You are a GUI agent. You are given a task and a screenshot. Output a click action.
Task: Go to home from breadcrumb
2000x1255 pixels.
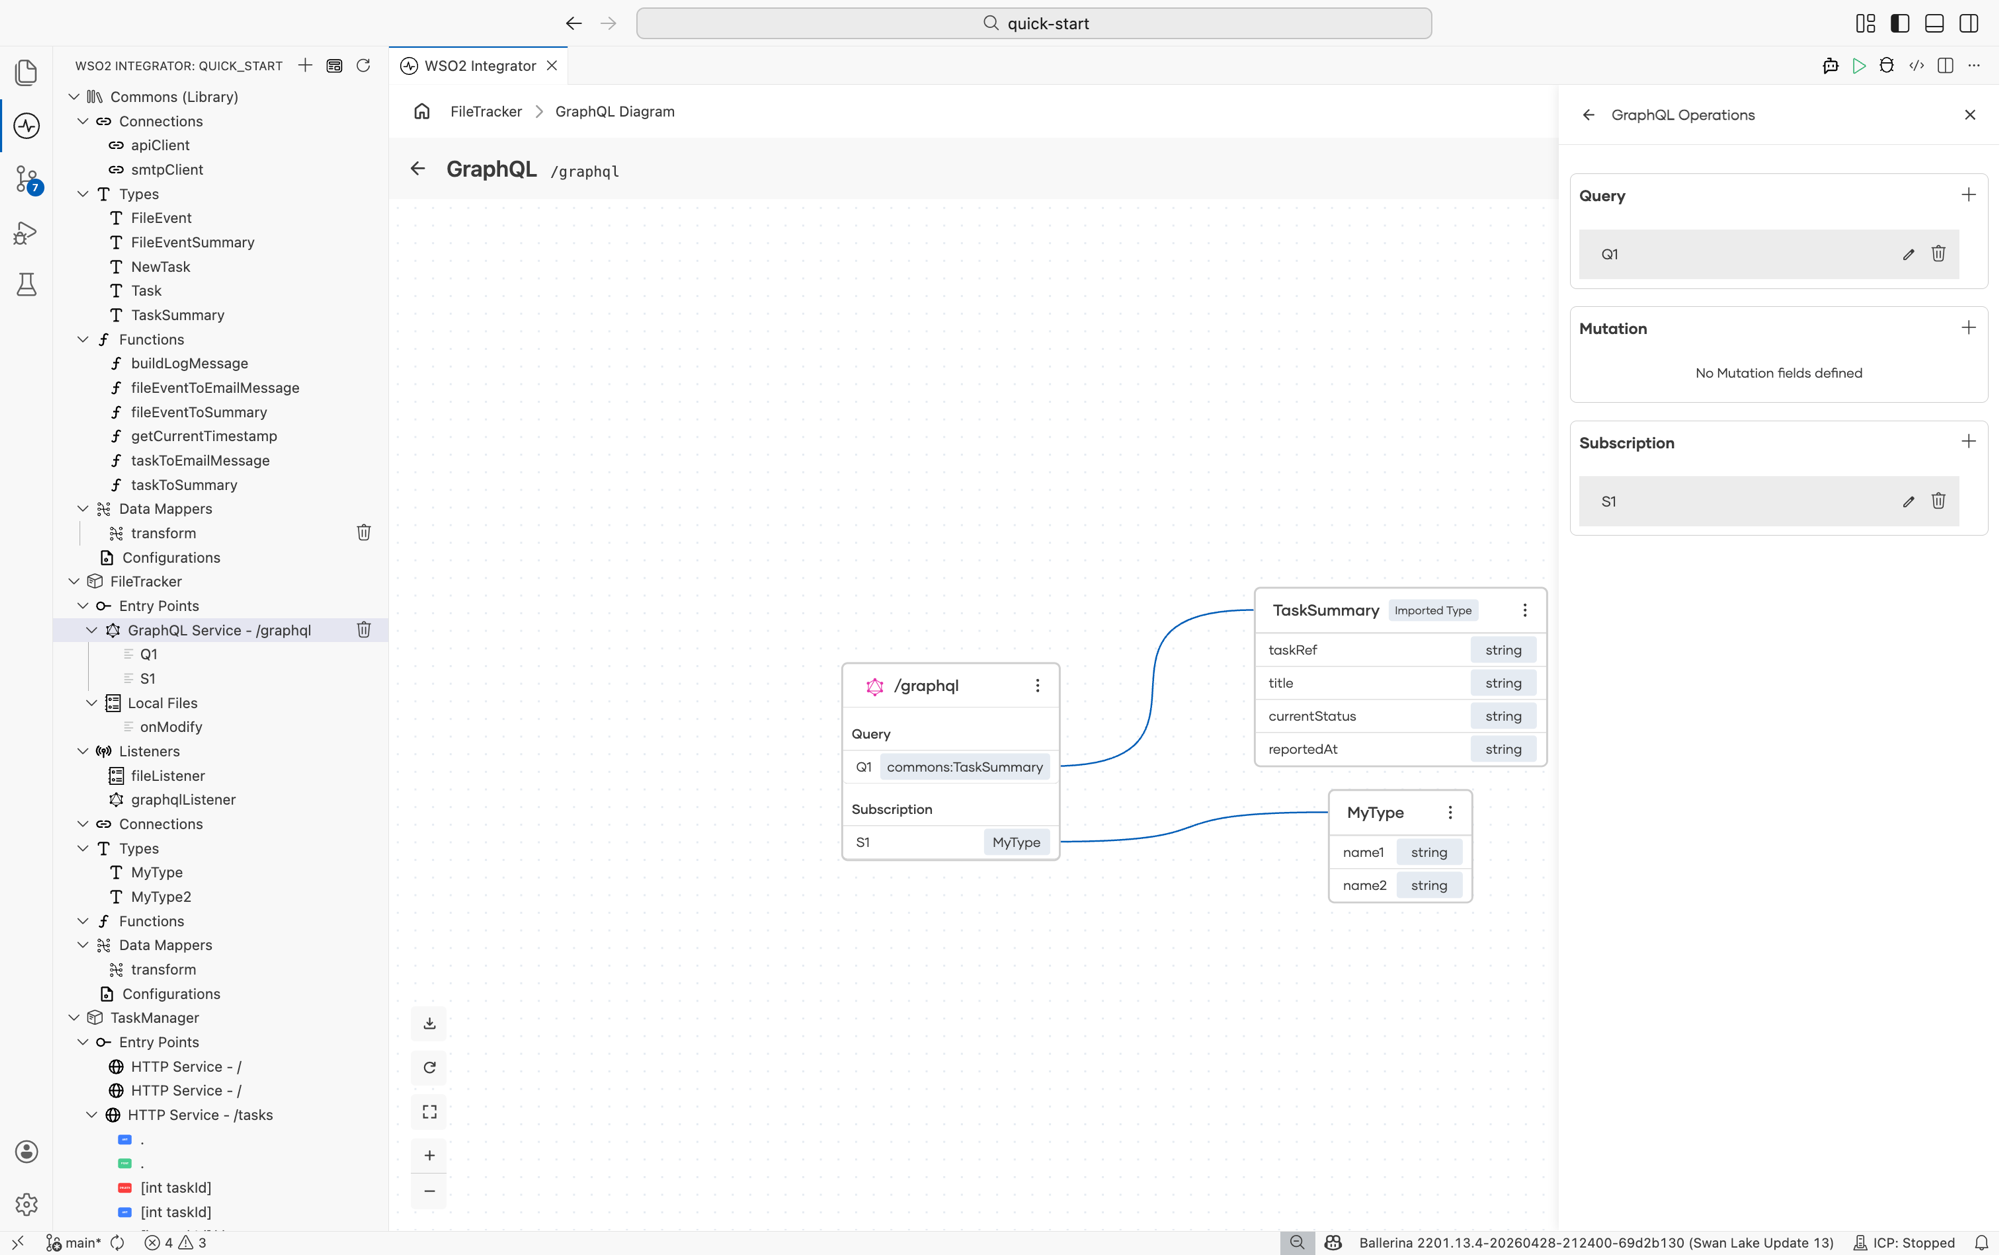[x=422, y=111]
